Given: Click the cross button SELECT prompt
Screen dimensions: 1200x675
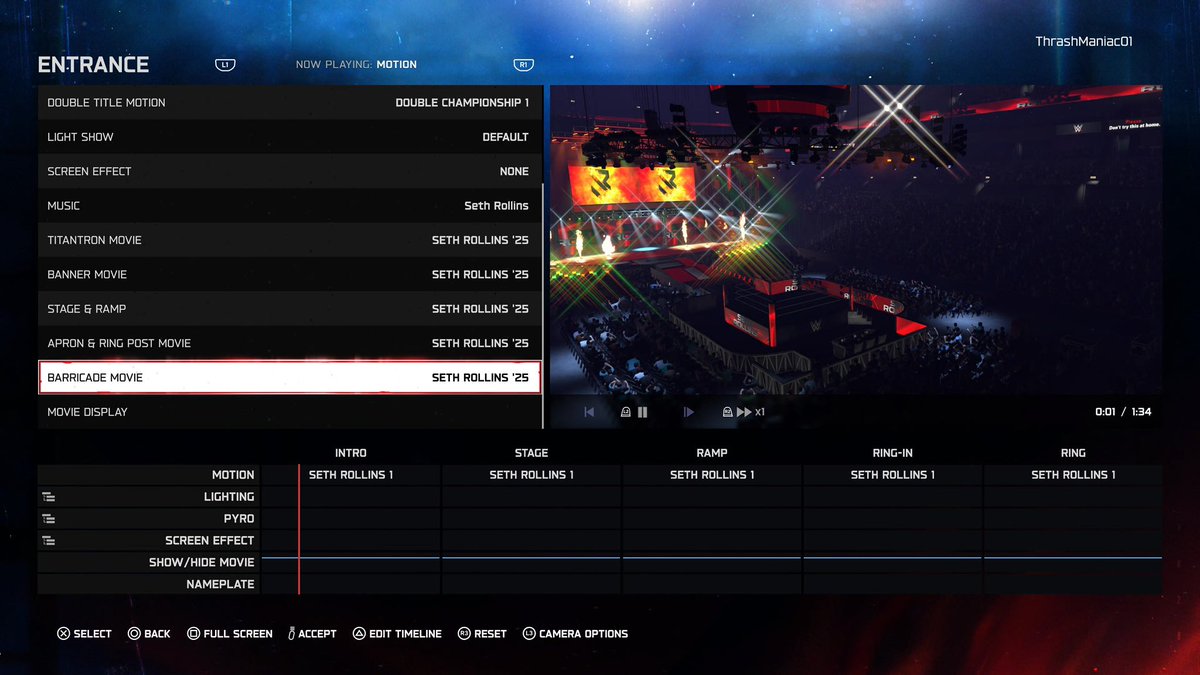Looking at the screenshot, I should (x=84, y=634).
